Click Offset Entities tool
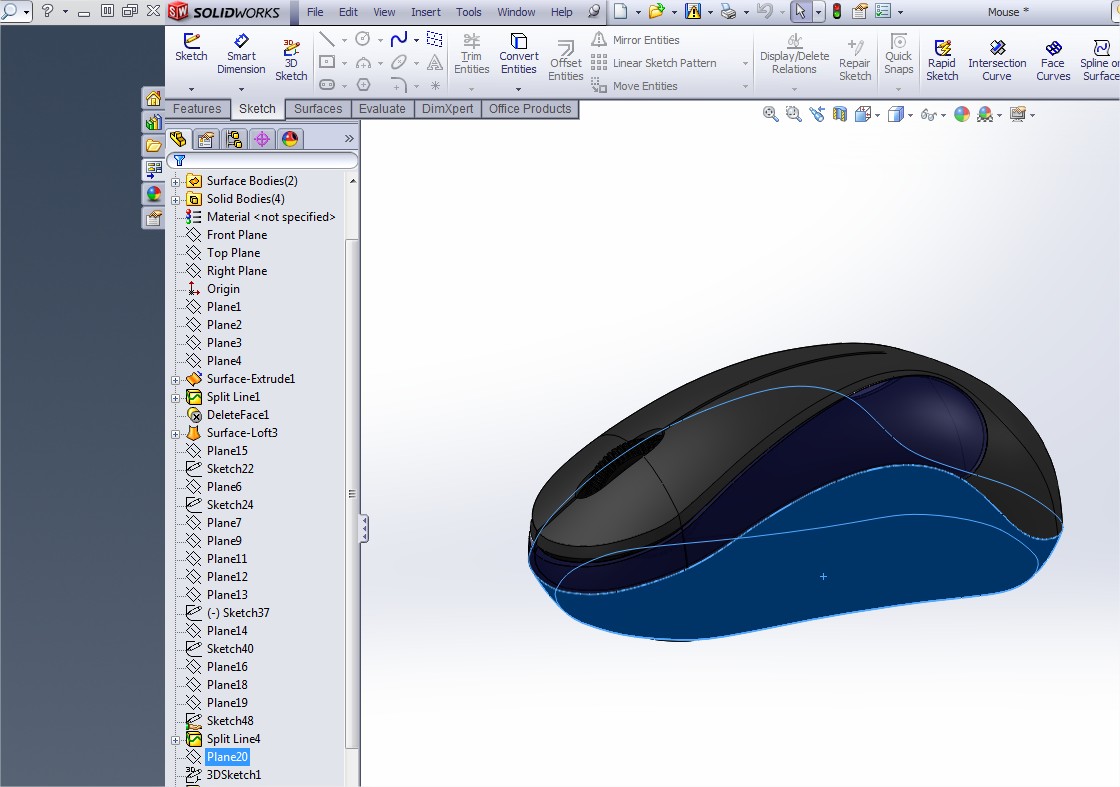Viewport: 1120px width, 787px height. click(x=566, y=60)
